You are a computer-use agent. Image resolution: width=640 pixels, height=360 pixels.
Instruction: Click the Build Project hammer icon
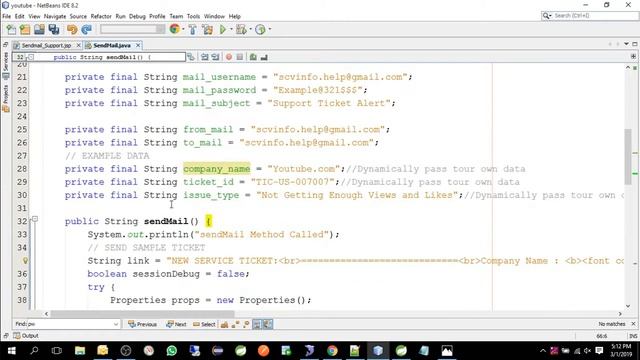[192, 29]
